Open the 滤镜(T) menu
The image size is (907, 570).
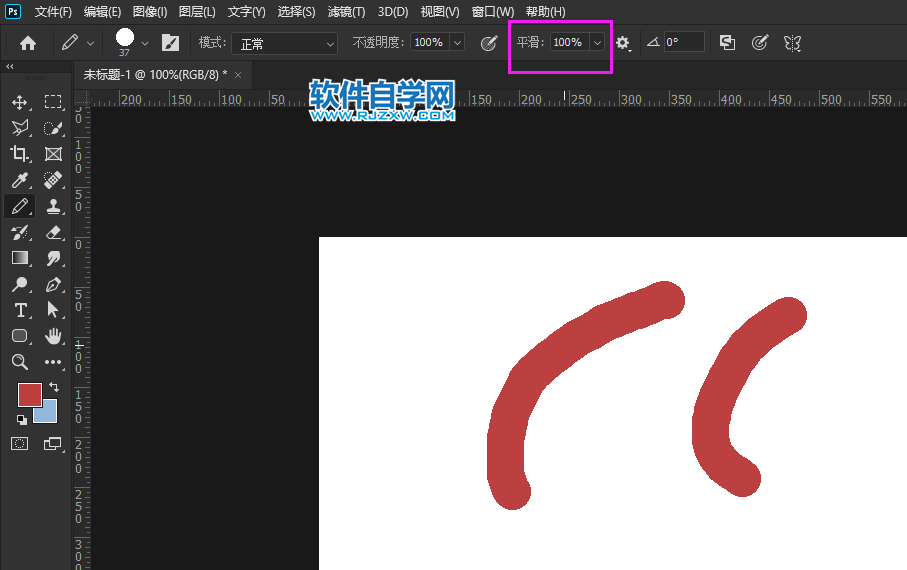pos(345,12)
